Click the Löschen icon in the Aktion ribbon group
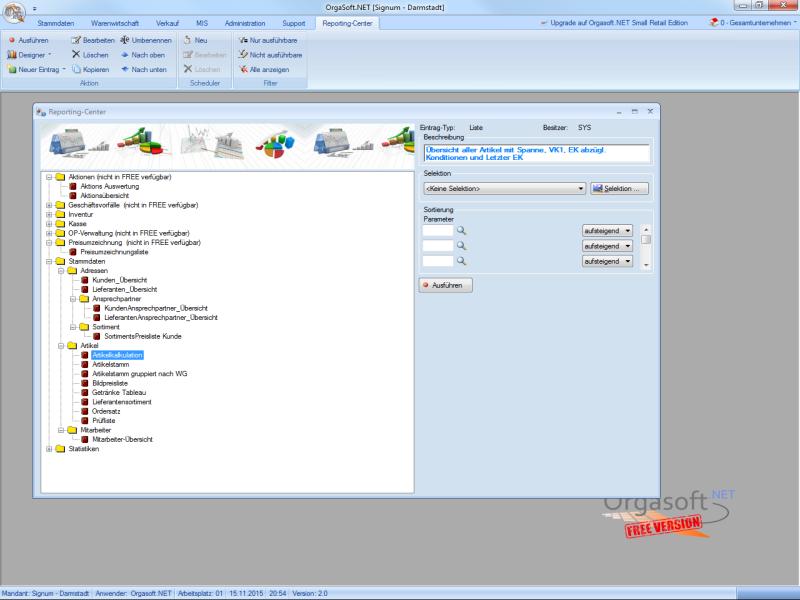Image resolution: width=800 pixels, height=600 pixels. [x=76, y=55]
